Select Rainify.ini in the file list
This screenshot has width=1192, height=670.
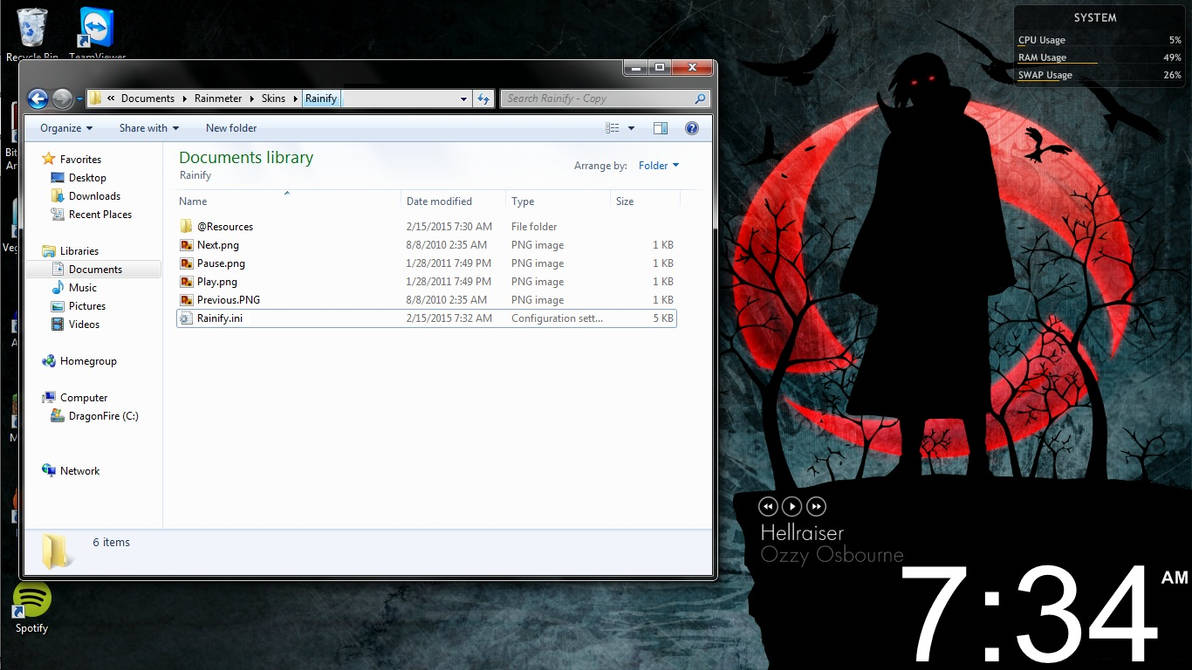222,318
